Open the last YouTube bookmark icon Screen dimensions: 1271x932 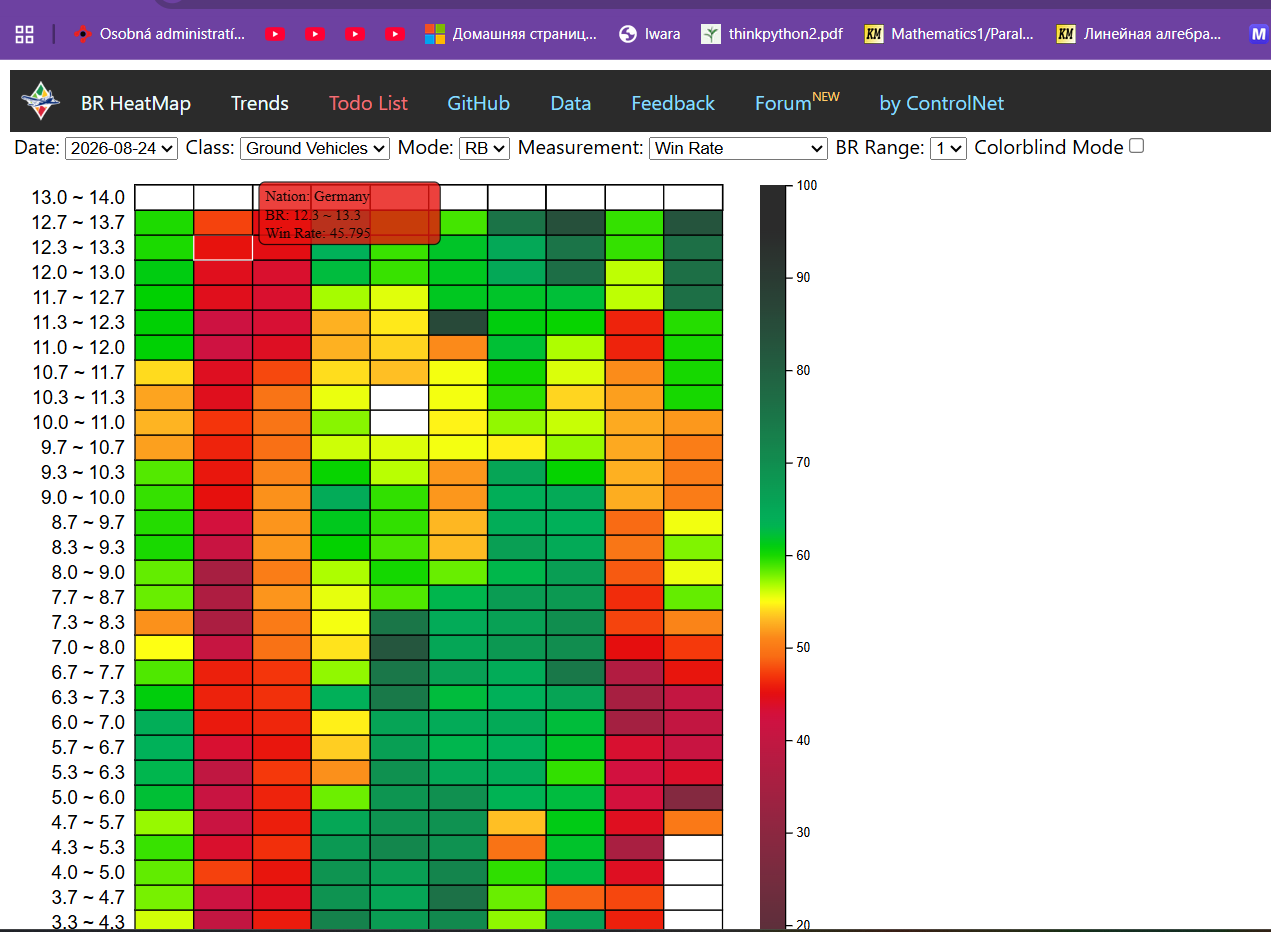tap(395, 34)
